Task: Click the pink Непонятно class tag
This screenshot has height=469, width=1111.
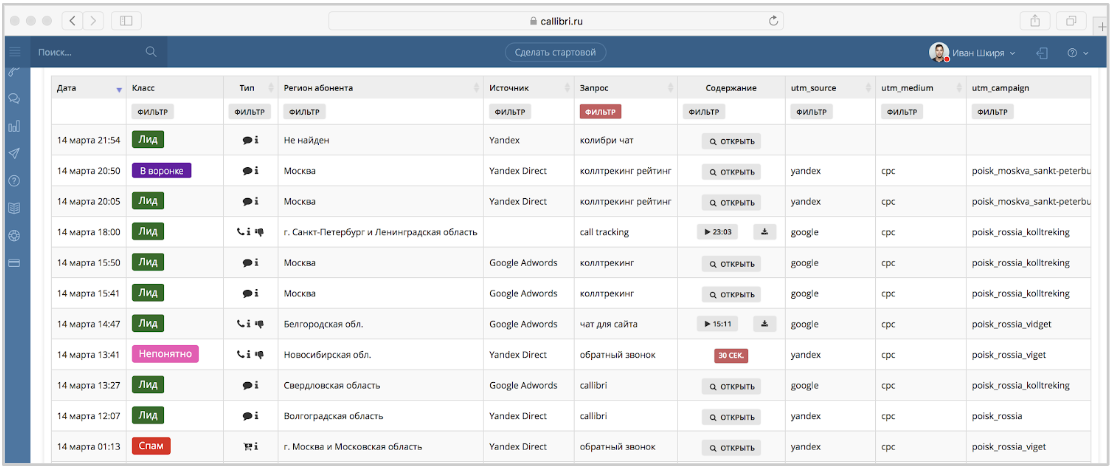Action: (x=165, y=354)
